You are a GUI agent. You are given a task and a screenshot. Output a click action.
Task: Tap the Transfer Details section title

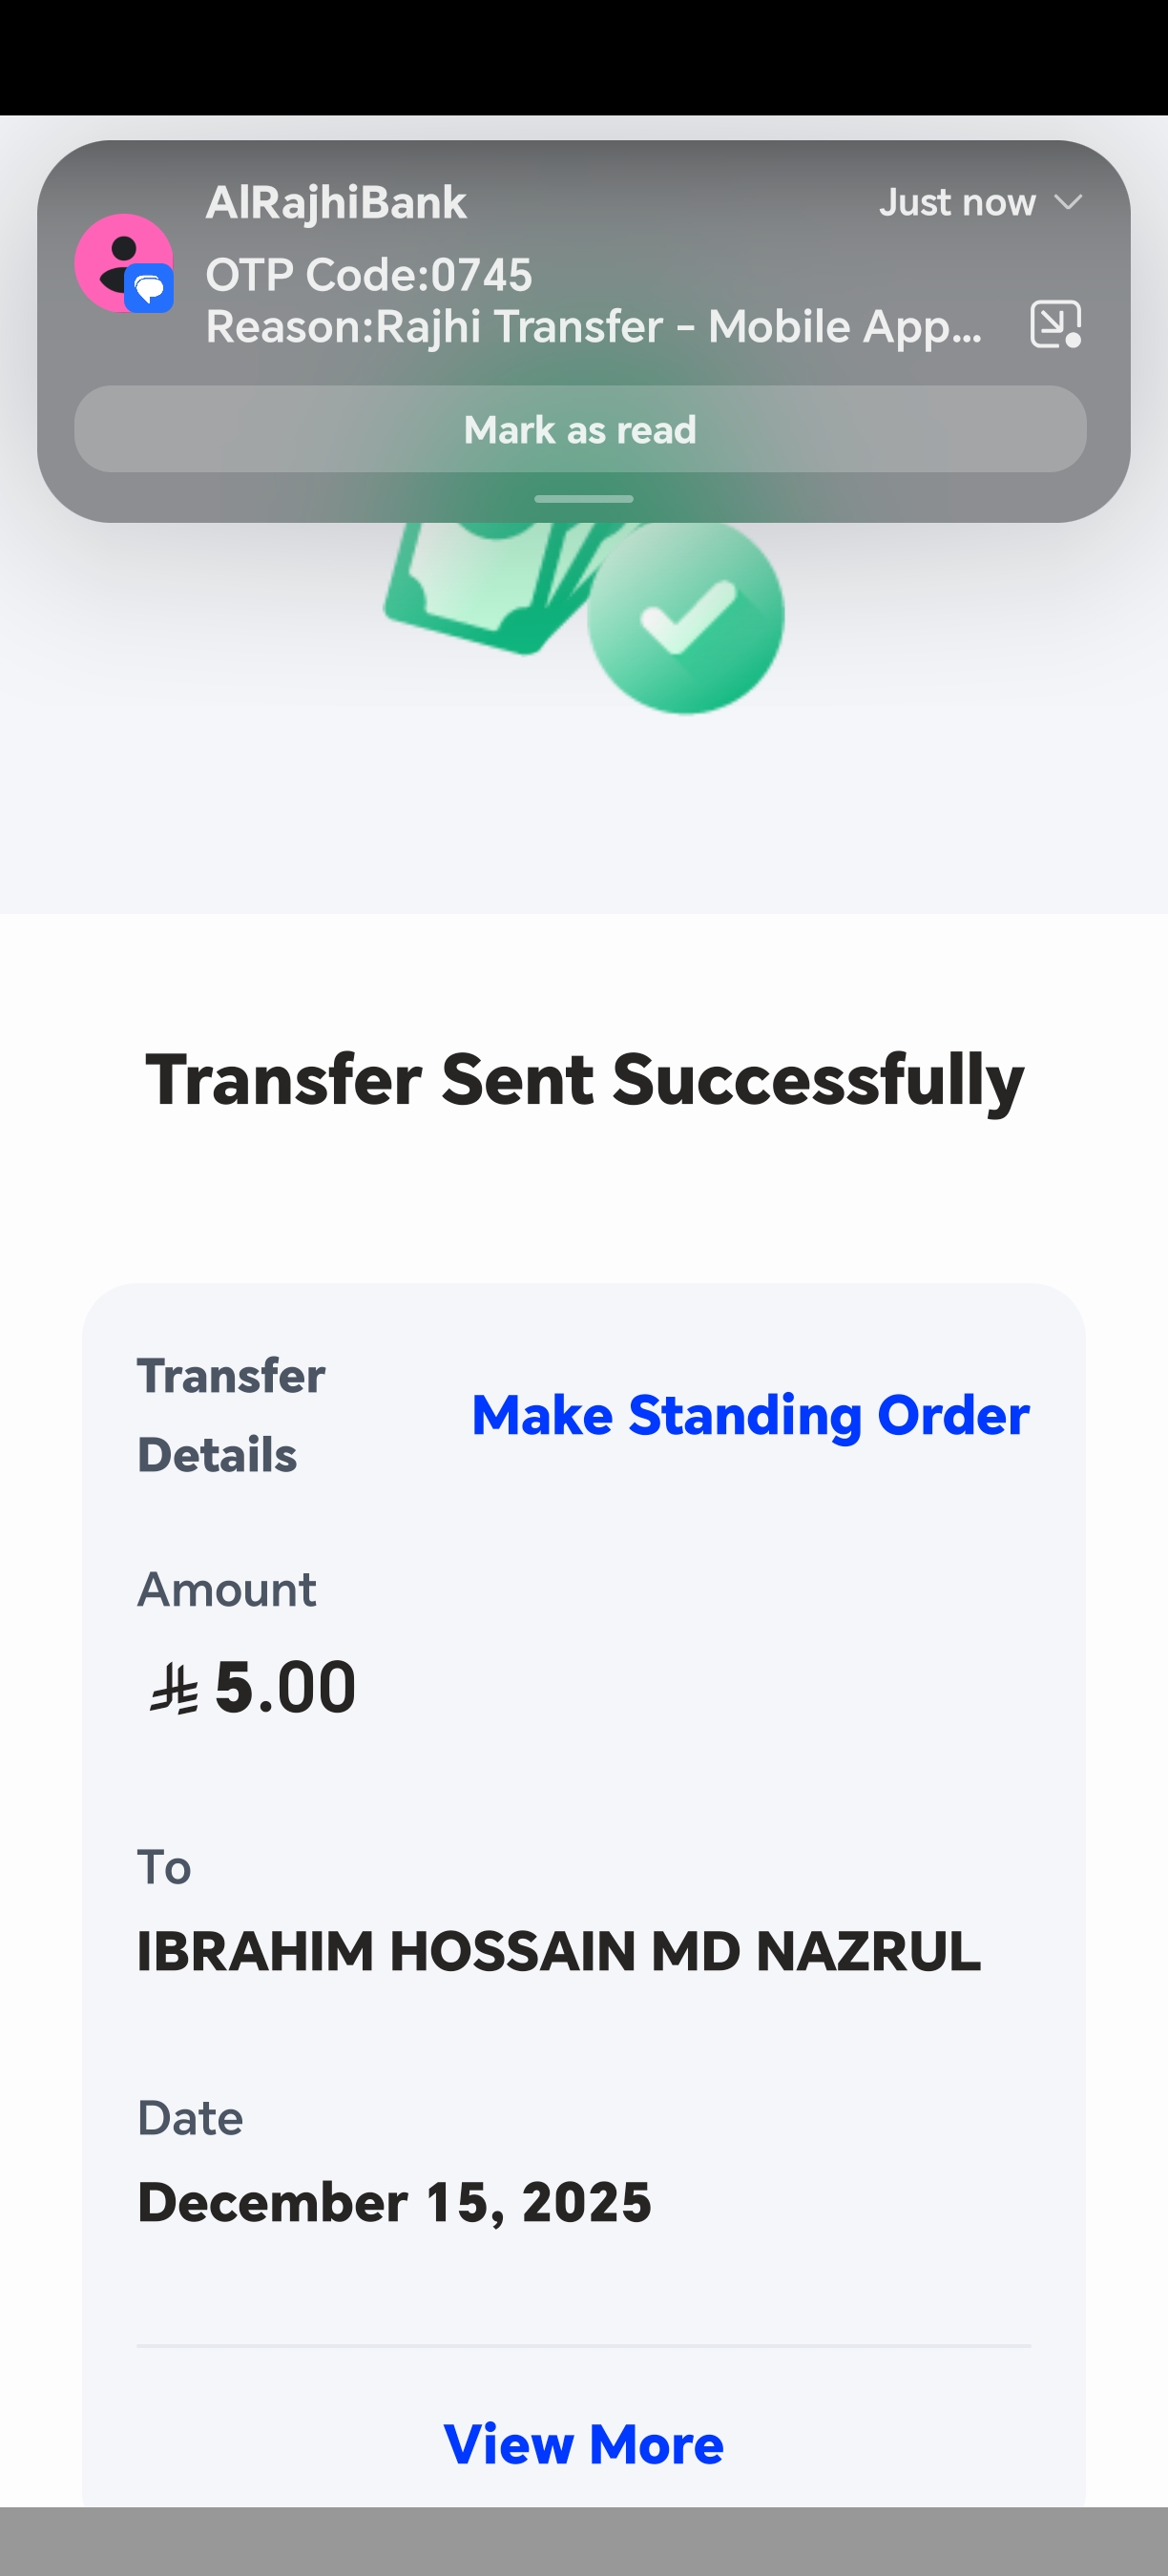[x=231, y=1415]
